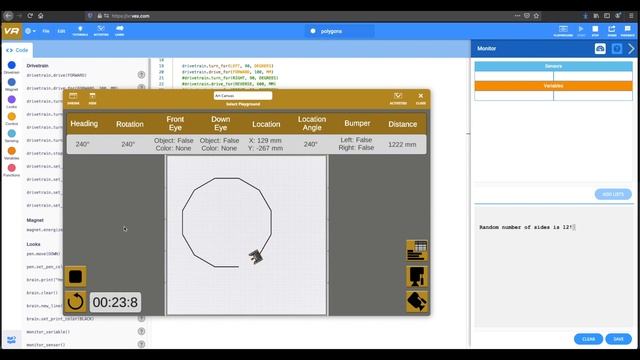
Task: Click the Start play button in the top toolbar
Action: [x=581, y=31]
